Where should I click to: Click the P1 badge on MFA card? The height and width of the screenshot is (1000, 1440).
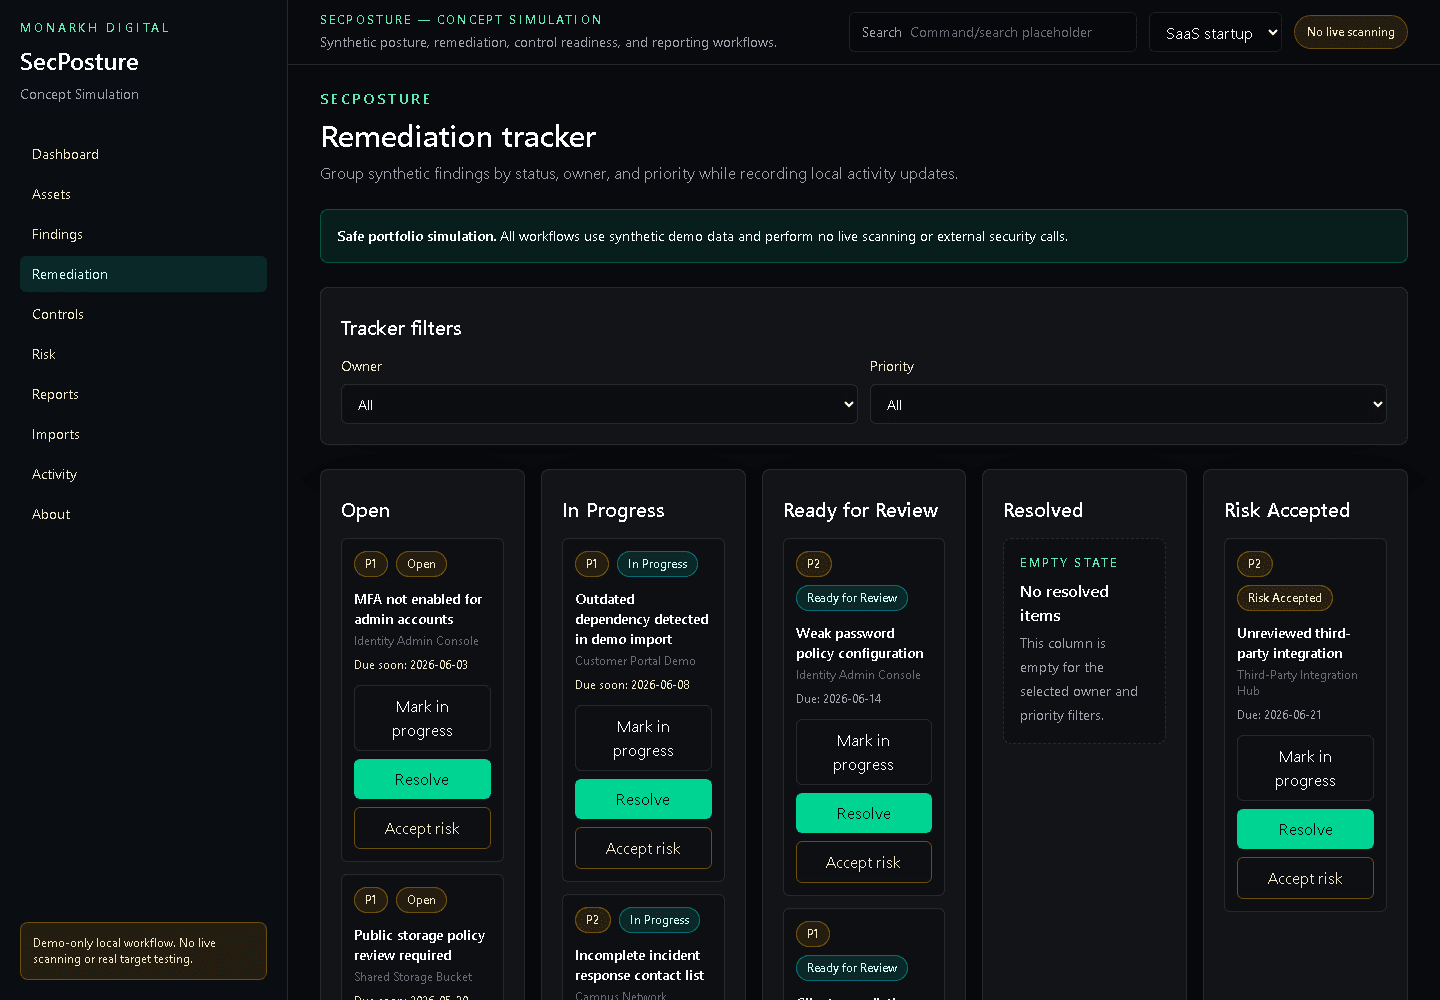(x=371, y=564)
